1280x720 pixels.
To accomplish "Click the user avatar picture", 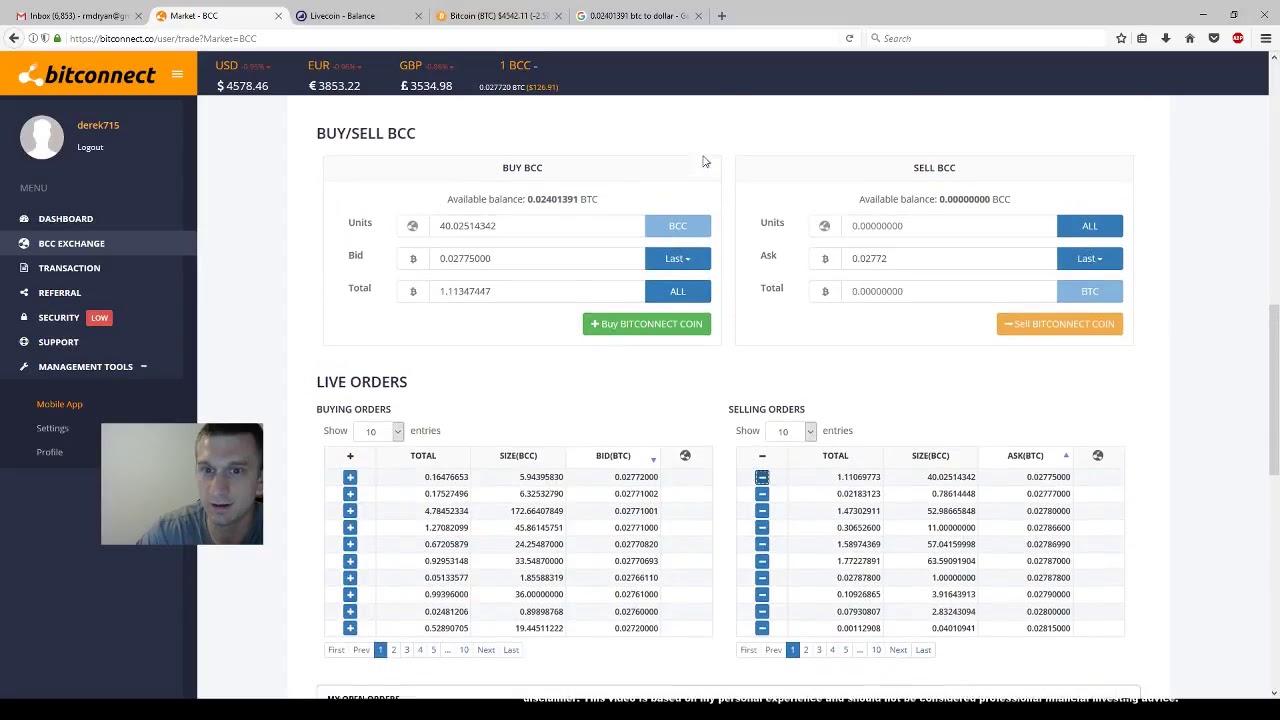I will pyautogui.click(x=41, y=137).
